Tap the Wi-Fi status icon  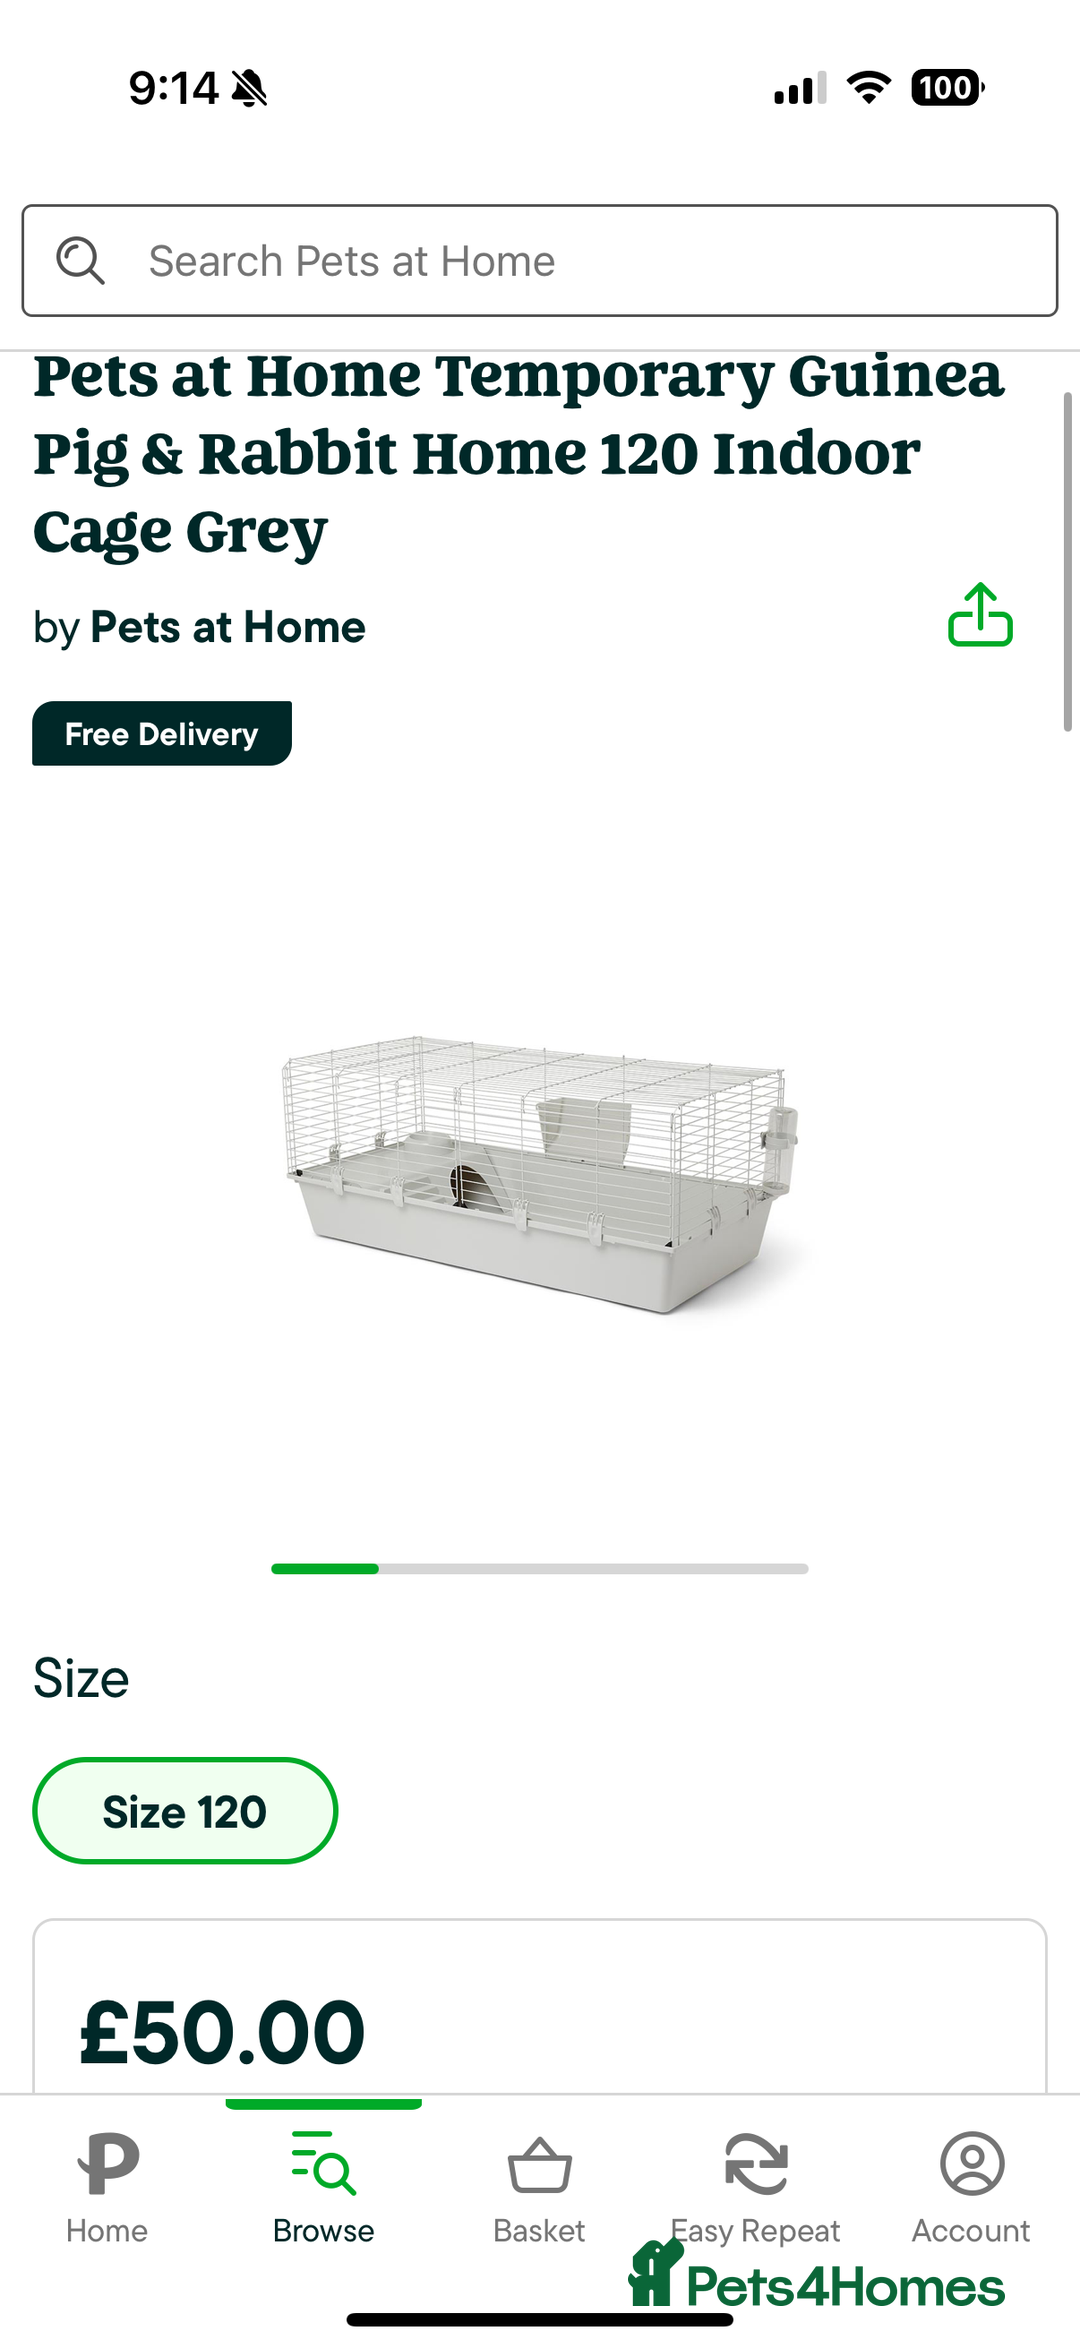click(869, 88)
